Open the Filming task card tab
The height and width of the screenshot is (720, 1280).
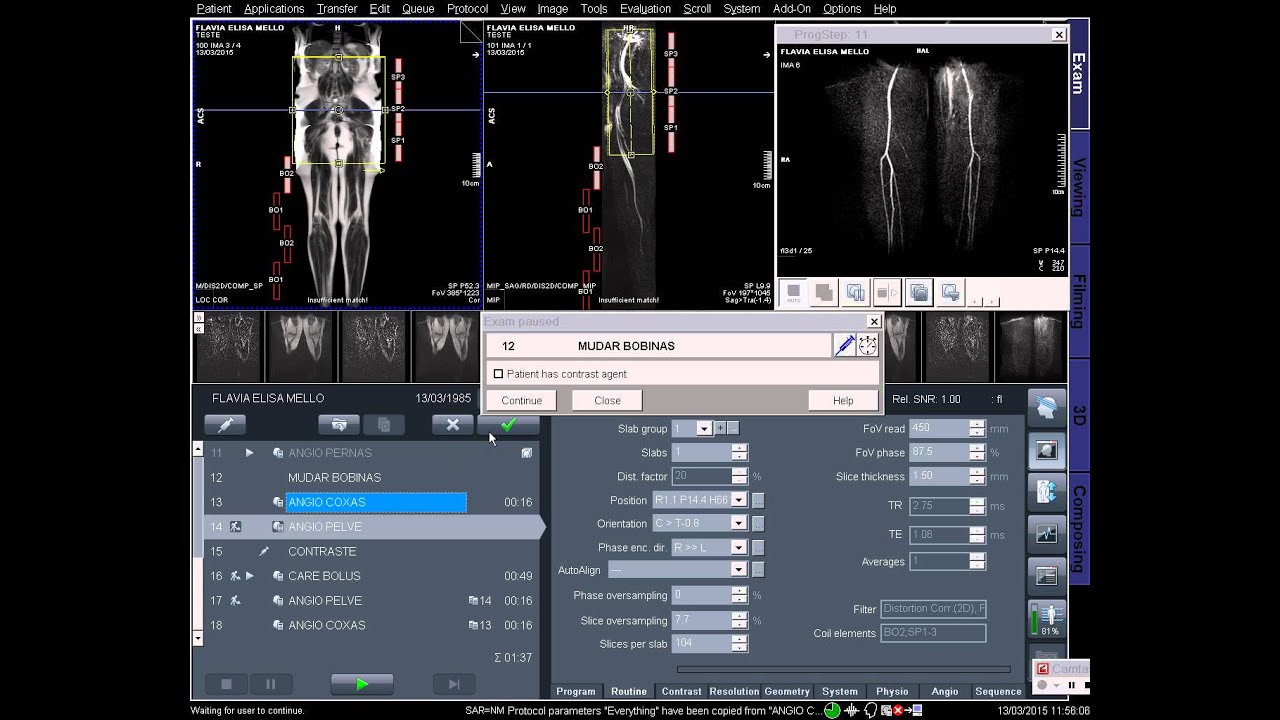[x=1079, y=300]
